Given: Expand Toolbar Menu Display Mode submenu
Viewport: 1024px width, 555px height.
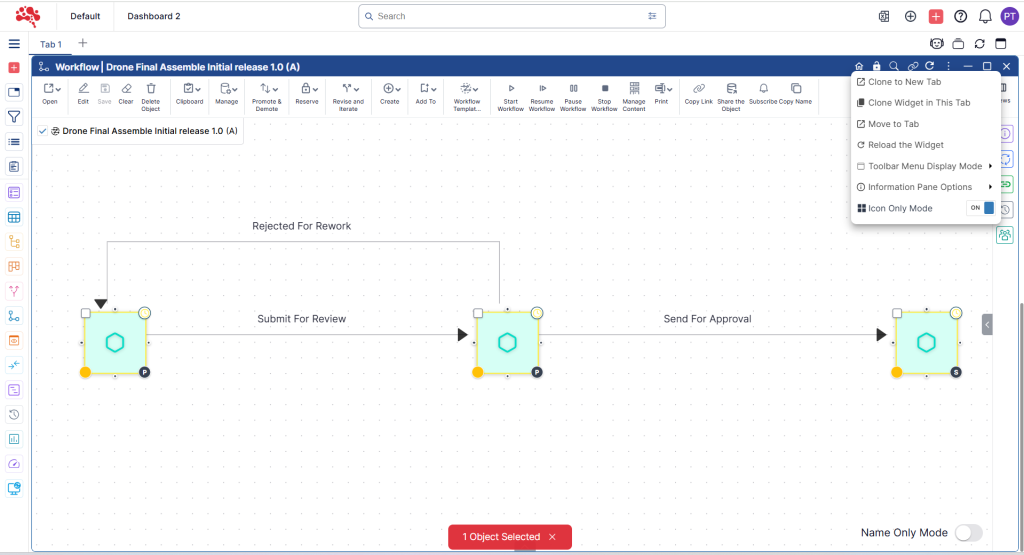Looking at the screenshot, I should 924,166.
